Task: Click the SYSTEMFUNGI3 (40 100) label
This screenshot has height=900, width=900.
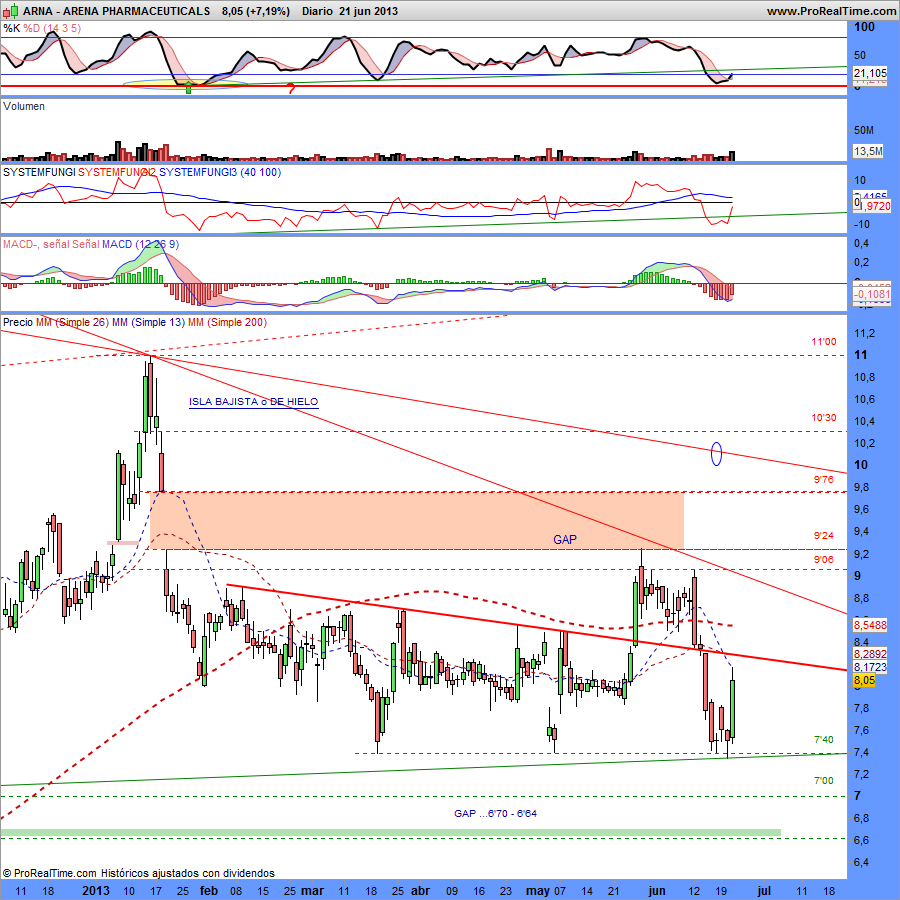Action: point(220,172)
